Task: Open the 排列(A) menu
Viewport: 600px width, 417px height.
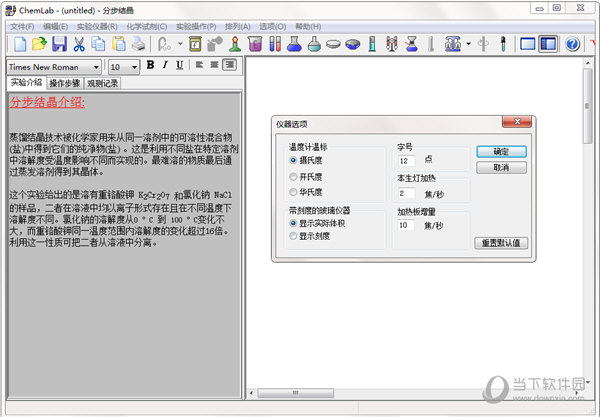Action: [x=238, y=26]
